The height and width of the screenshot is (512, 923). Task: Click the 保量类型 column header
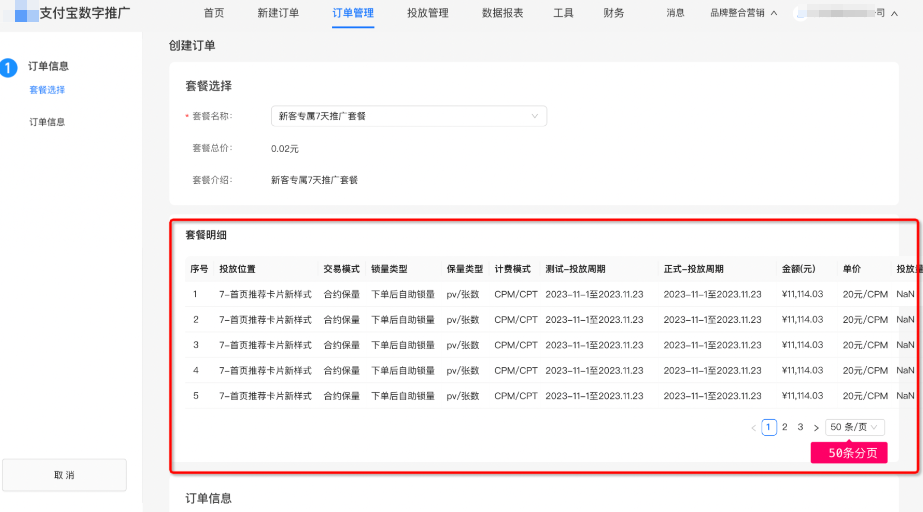464,269
